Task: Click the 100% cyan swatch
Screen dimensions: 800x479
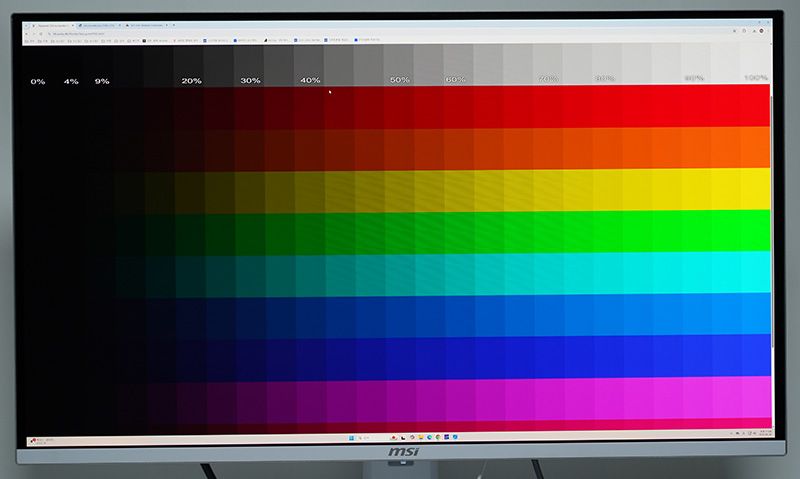Action: 755,271
